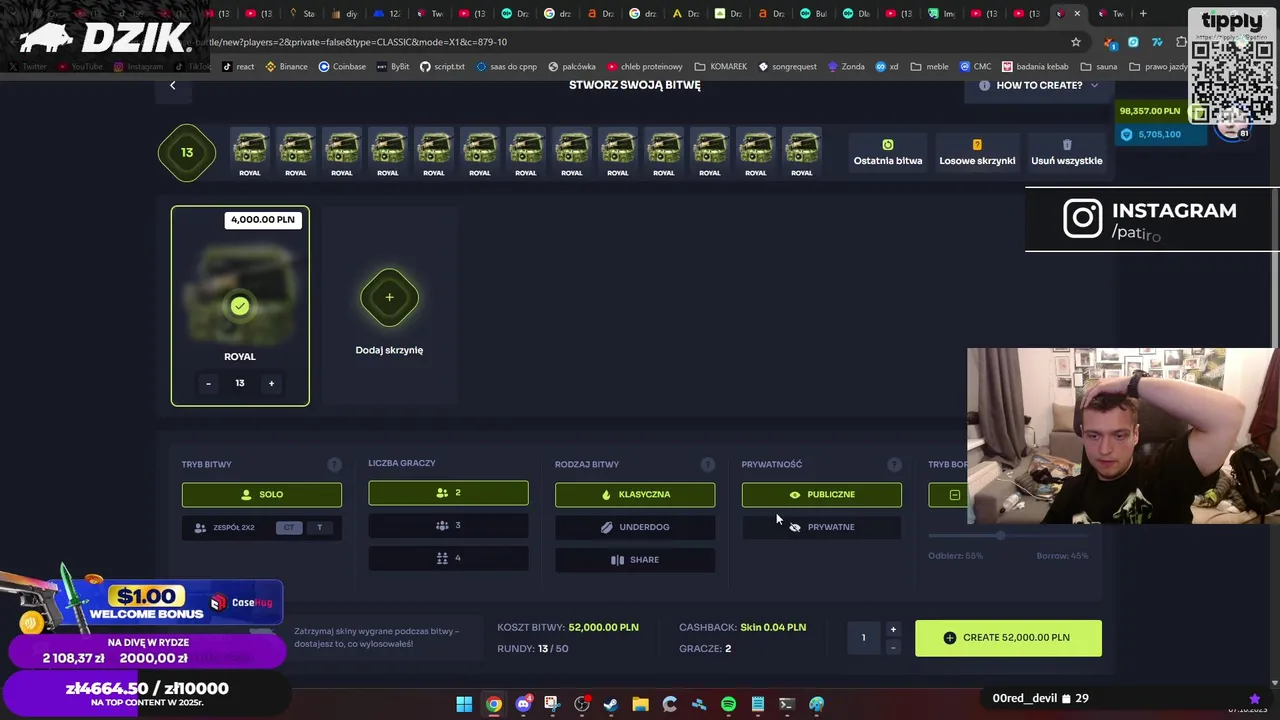Viewport: 1280px width, 720px height.
Task: Open the Binance bookmark
Action: point(286,67)
